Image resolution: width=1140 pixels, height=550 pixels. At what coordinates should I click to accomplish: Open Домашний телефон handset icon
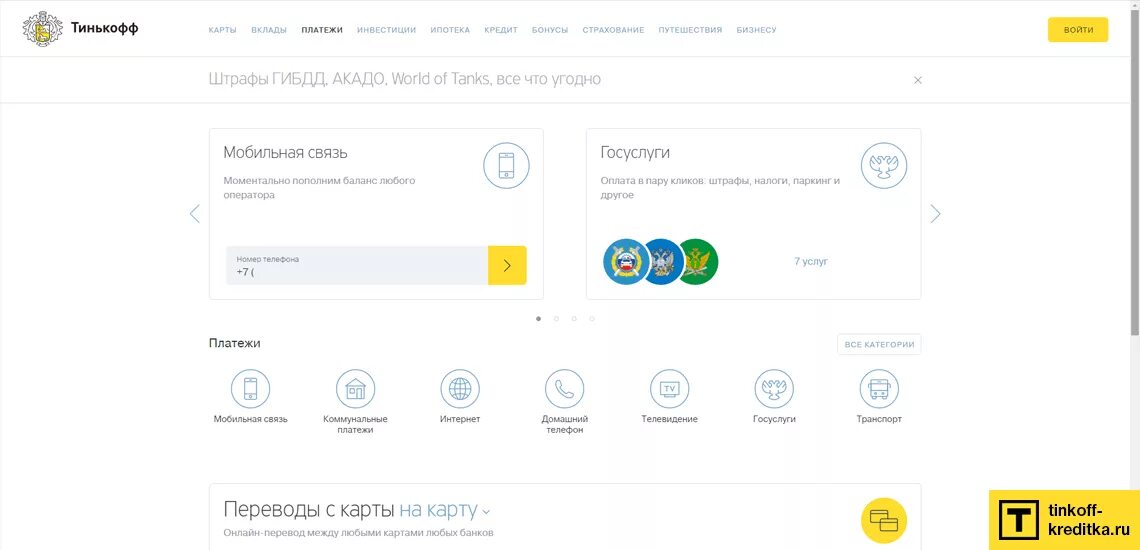click(x=565, y=388)
